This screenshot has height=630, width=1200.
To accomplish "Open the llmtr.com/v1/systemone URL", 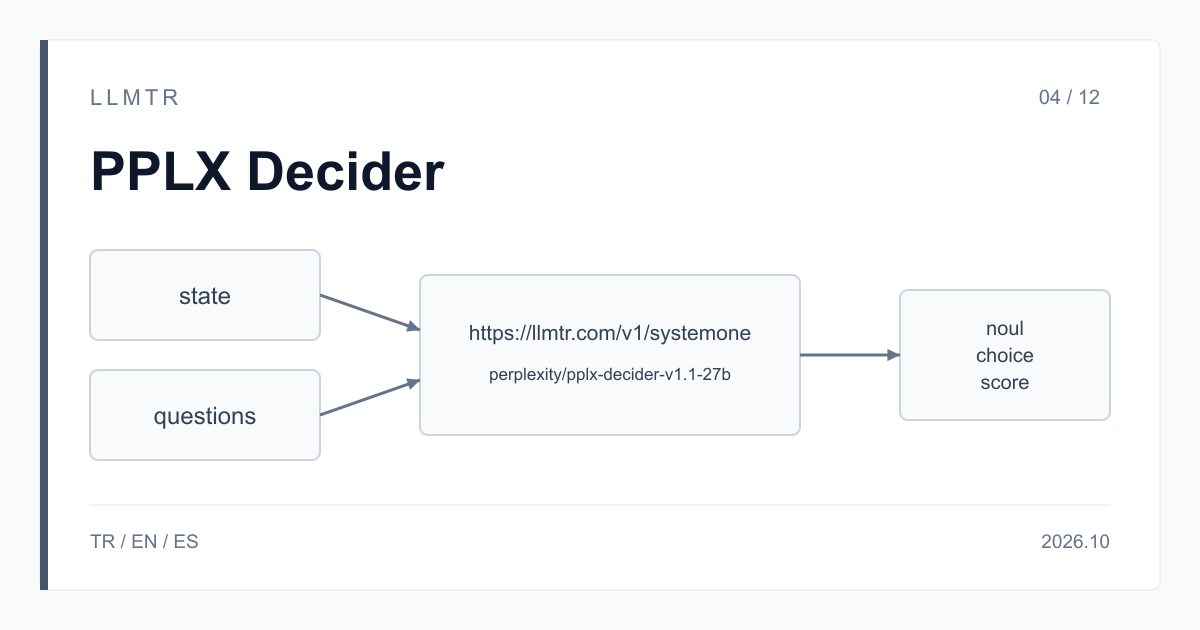I will (x=609, y=333).
